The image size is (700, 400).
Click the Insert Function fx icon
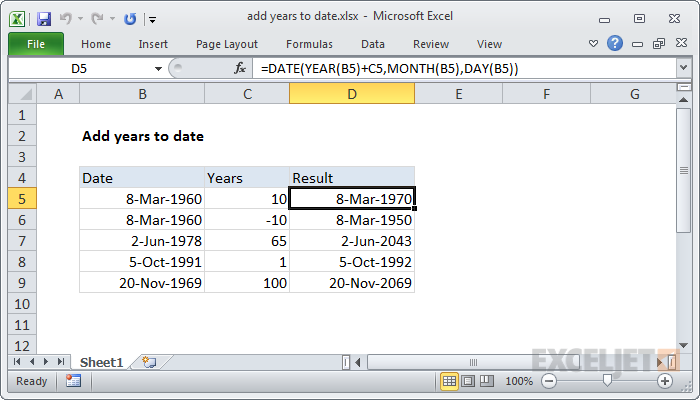[240, 68]
